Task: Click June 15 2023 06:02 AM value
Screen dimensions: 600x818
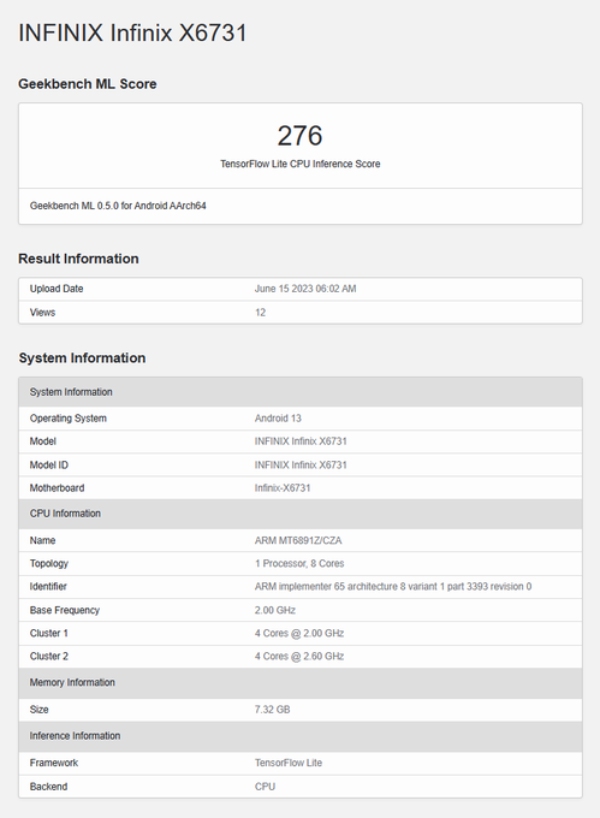Action: tap(305, 288)
